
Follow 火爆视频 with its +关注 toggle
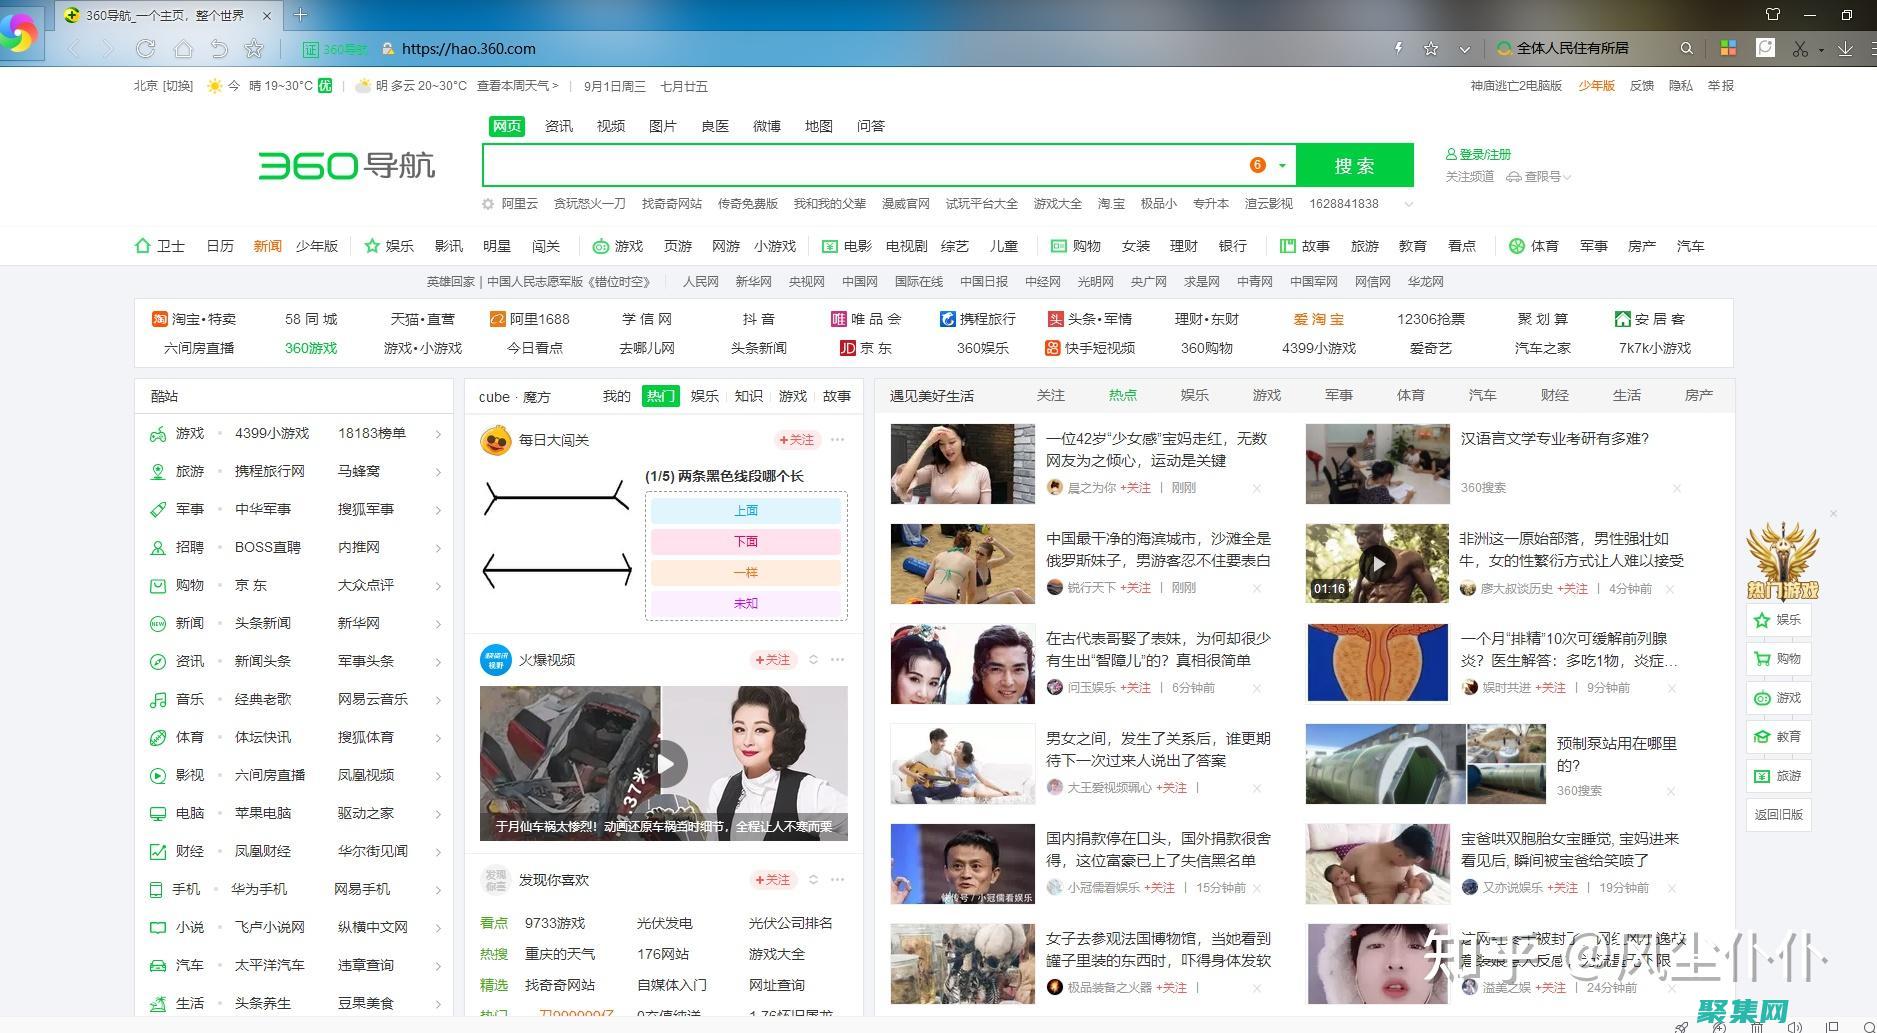[773, 660]
